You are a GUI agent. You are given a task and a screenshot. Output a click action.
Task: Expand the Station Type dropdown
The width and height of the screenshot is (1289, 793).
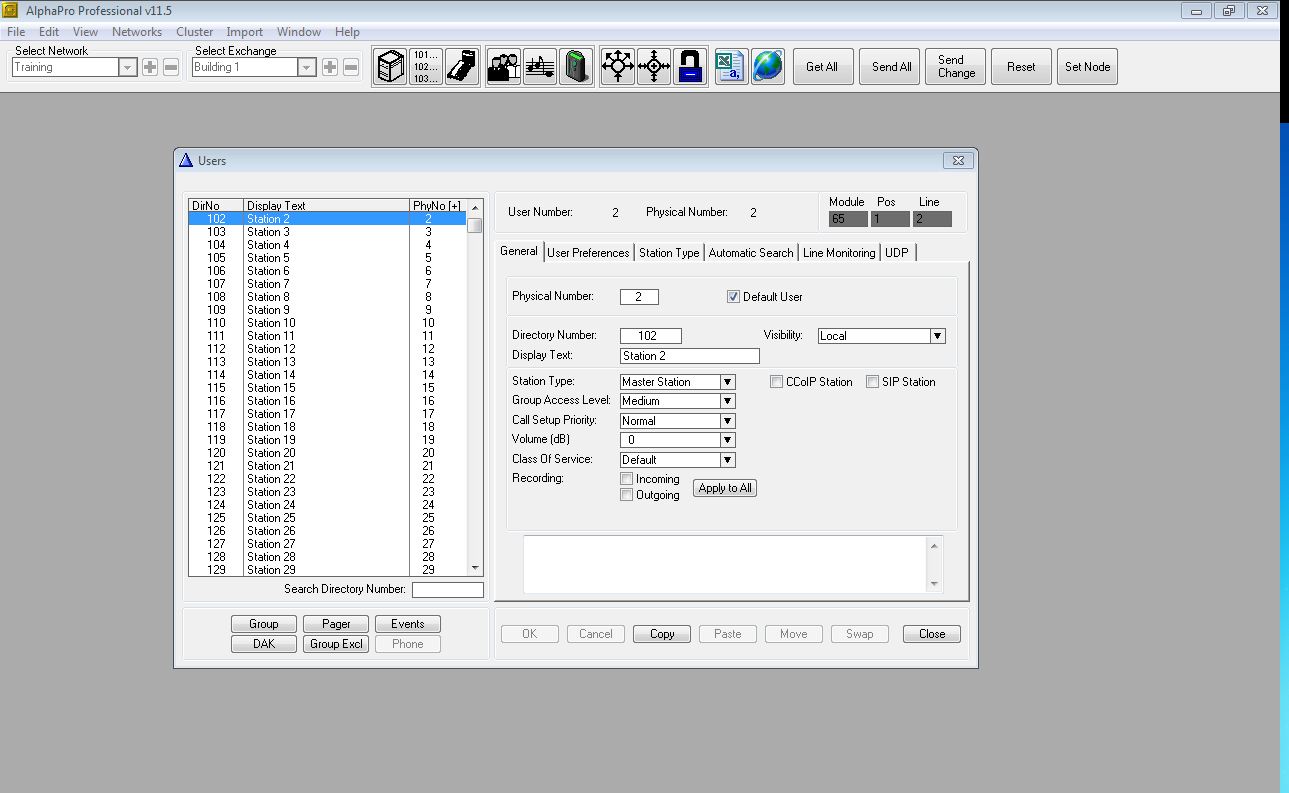coord(727,382)
